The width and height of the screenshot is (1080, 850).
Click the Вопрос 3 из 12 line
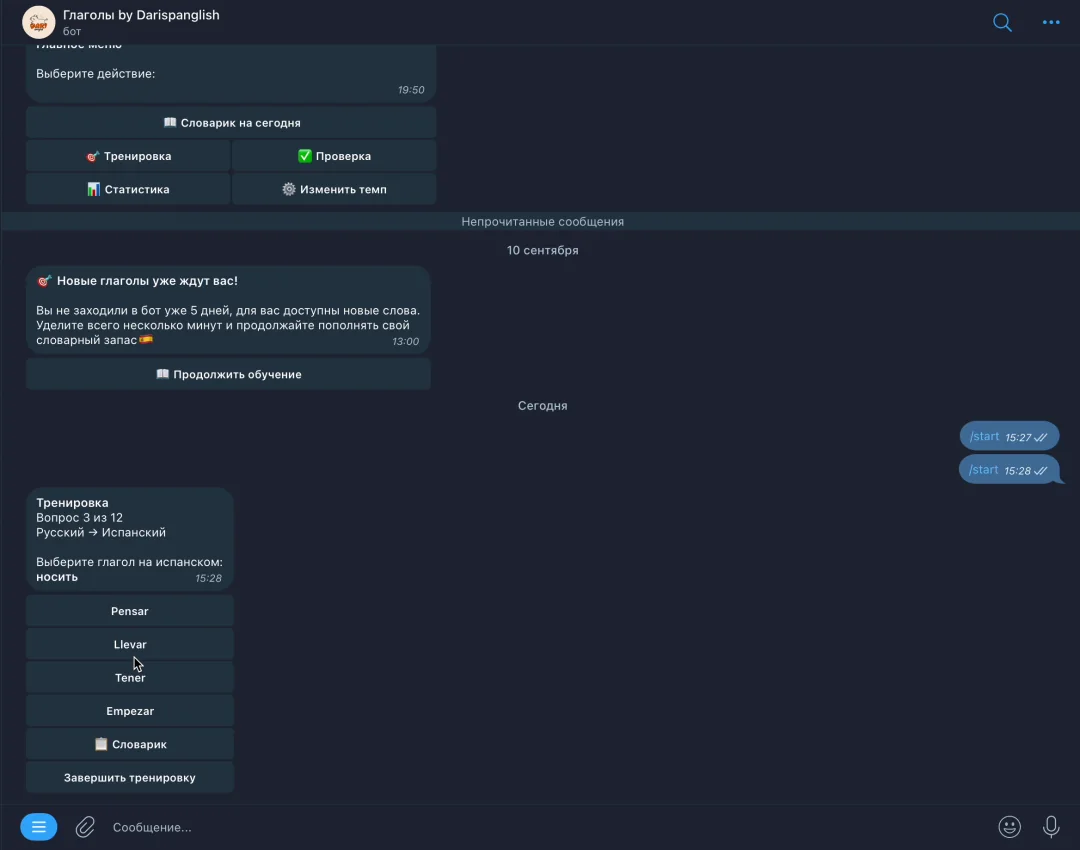point(79,517)
